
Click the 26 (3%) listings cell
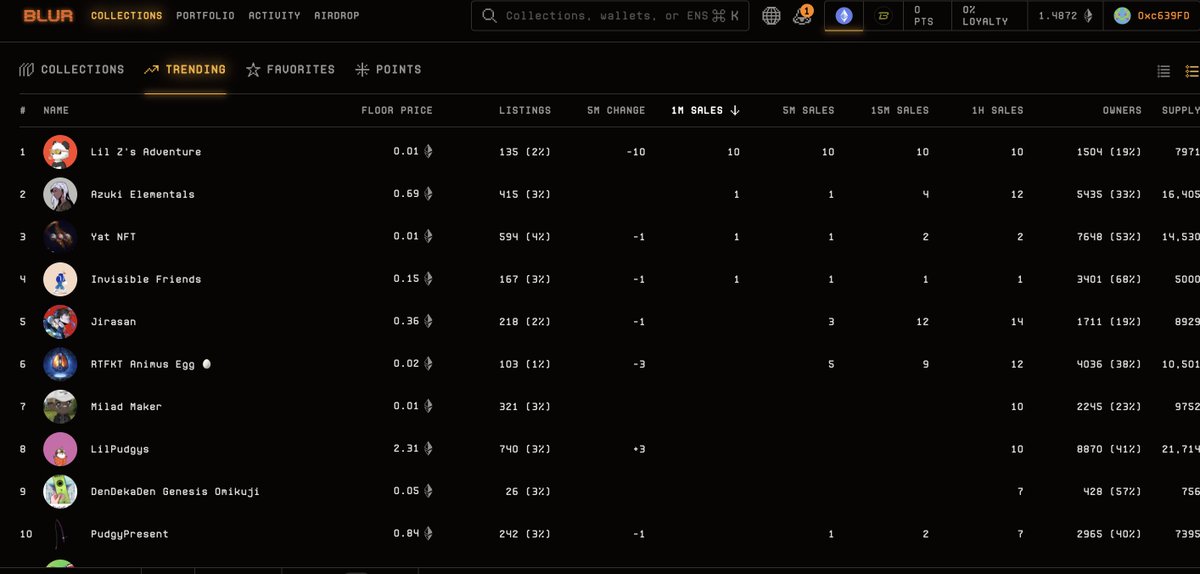tap(528, 492)
